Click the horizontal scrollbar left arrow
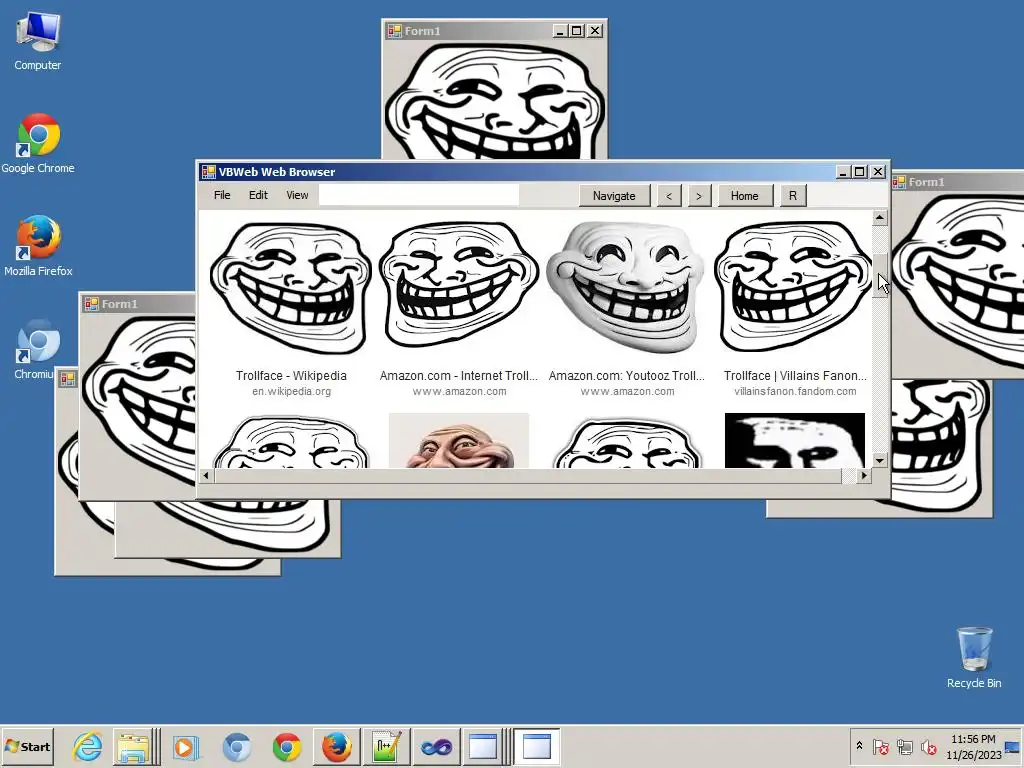Image resolution: width=1024 pixels, height=768 pixels. coord(206,475)
